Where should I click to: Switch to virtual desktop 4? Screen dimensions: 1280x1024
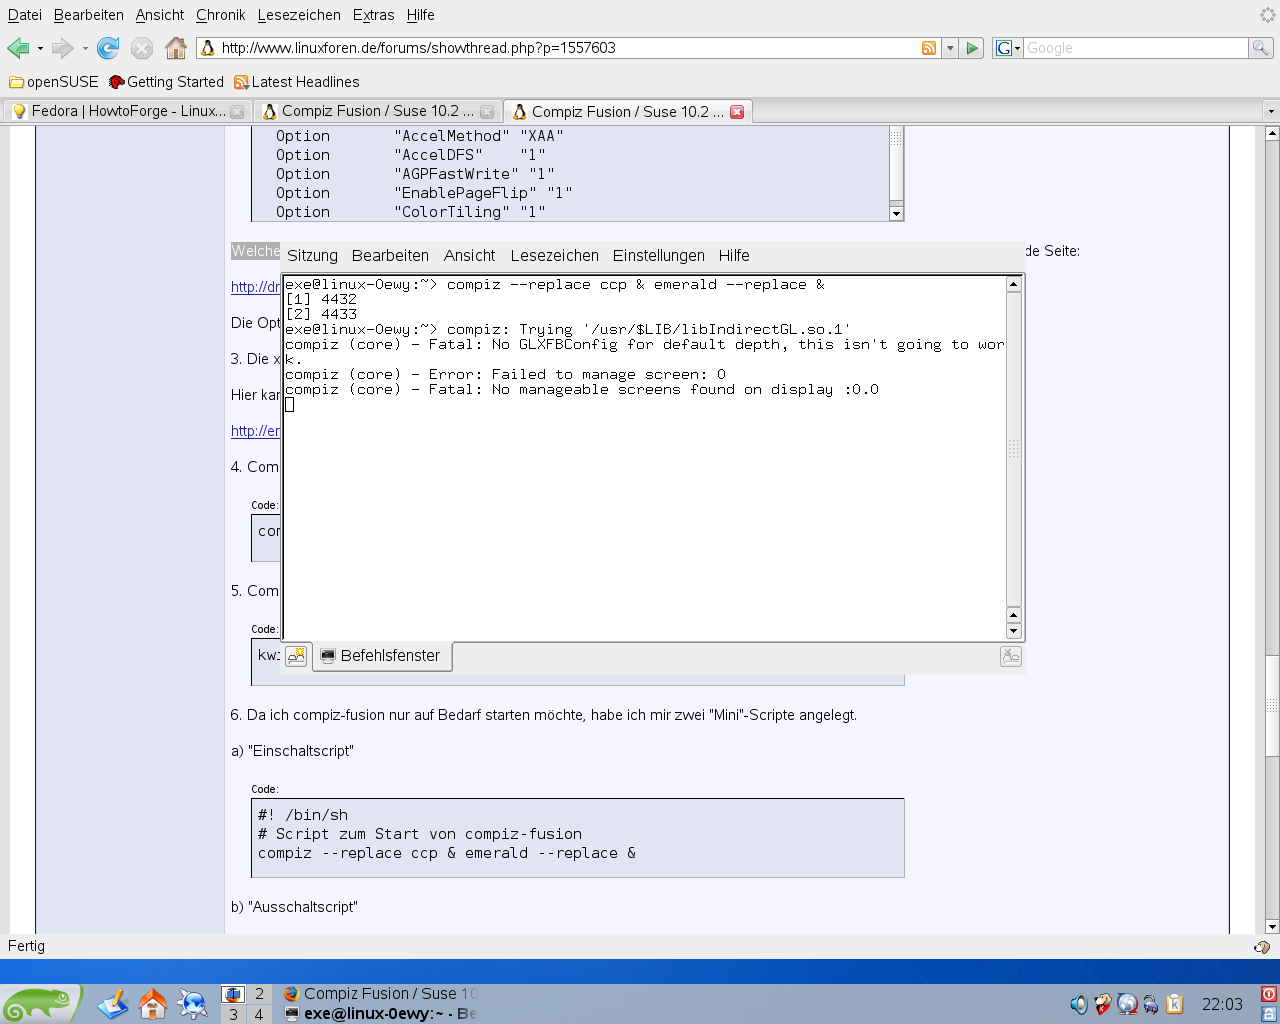(x=259, y=1014)
